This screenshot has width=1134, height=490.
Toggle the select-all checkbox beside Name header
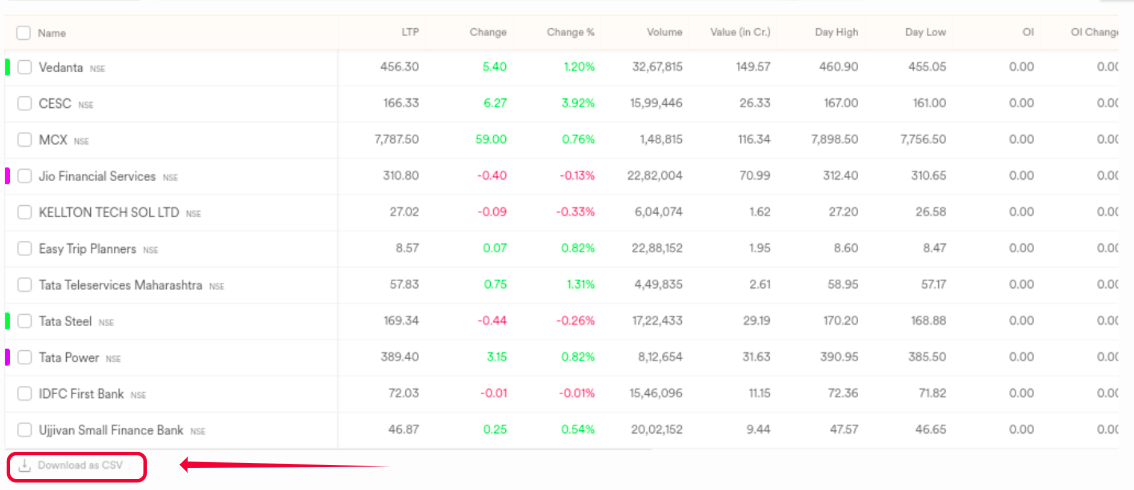coord(24,32)
